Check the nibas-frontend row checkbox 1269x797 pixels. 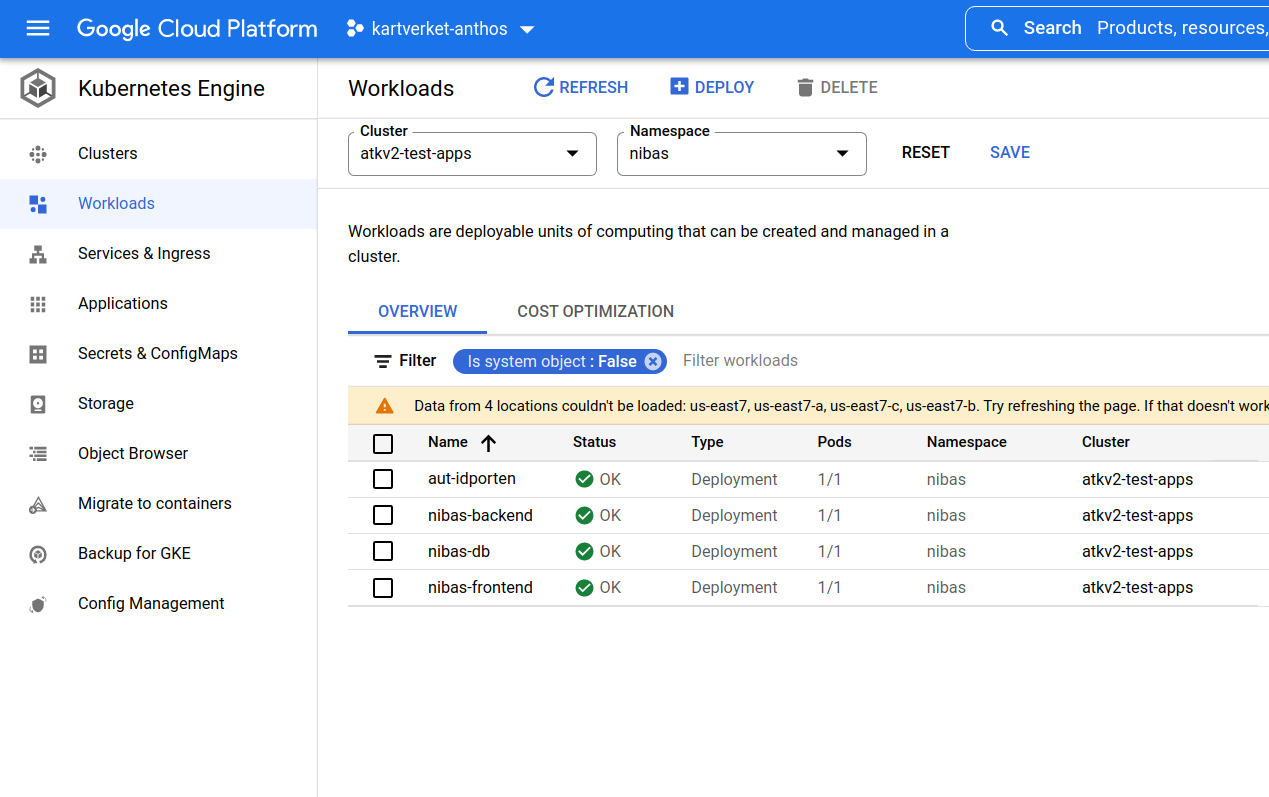(x=383, y=587)
